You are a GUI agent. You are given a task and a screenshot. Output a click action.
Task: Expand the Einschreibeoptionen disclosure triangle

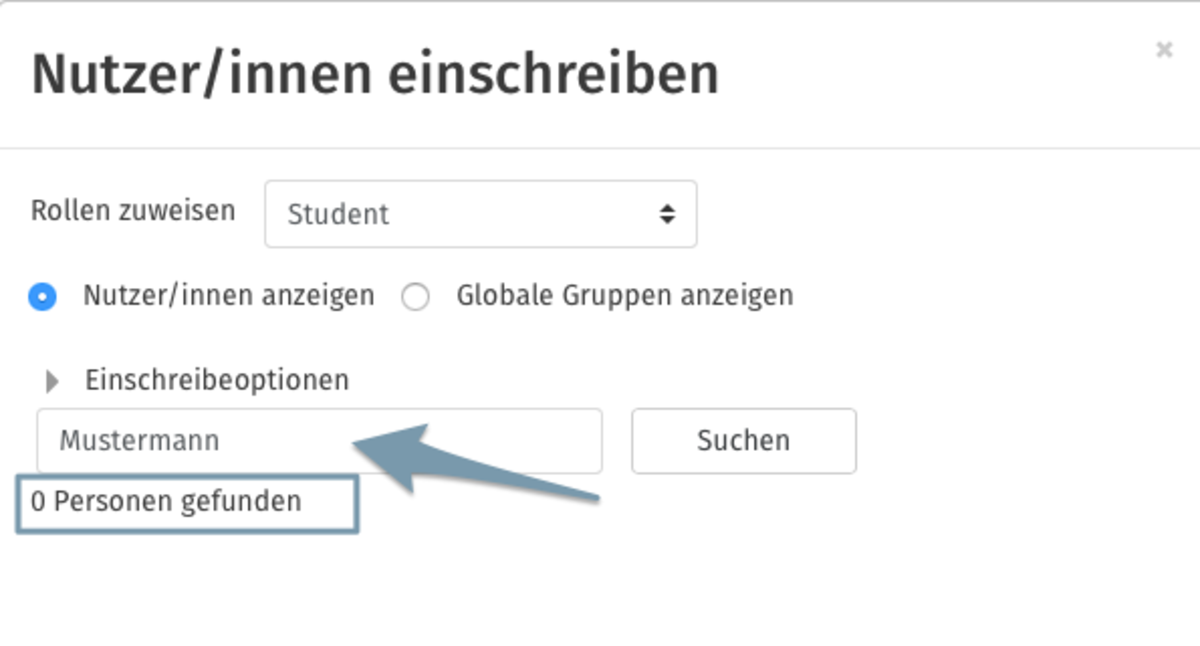(52, 381)
